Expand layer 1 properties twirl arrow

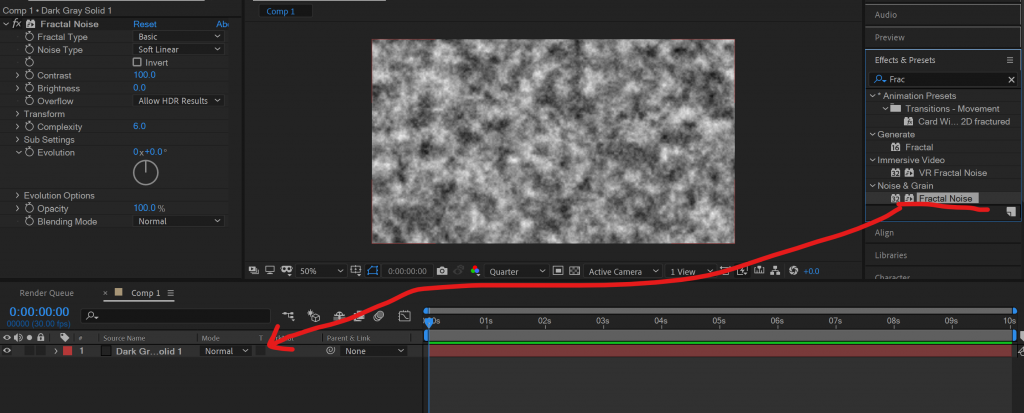click(56, 351)
